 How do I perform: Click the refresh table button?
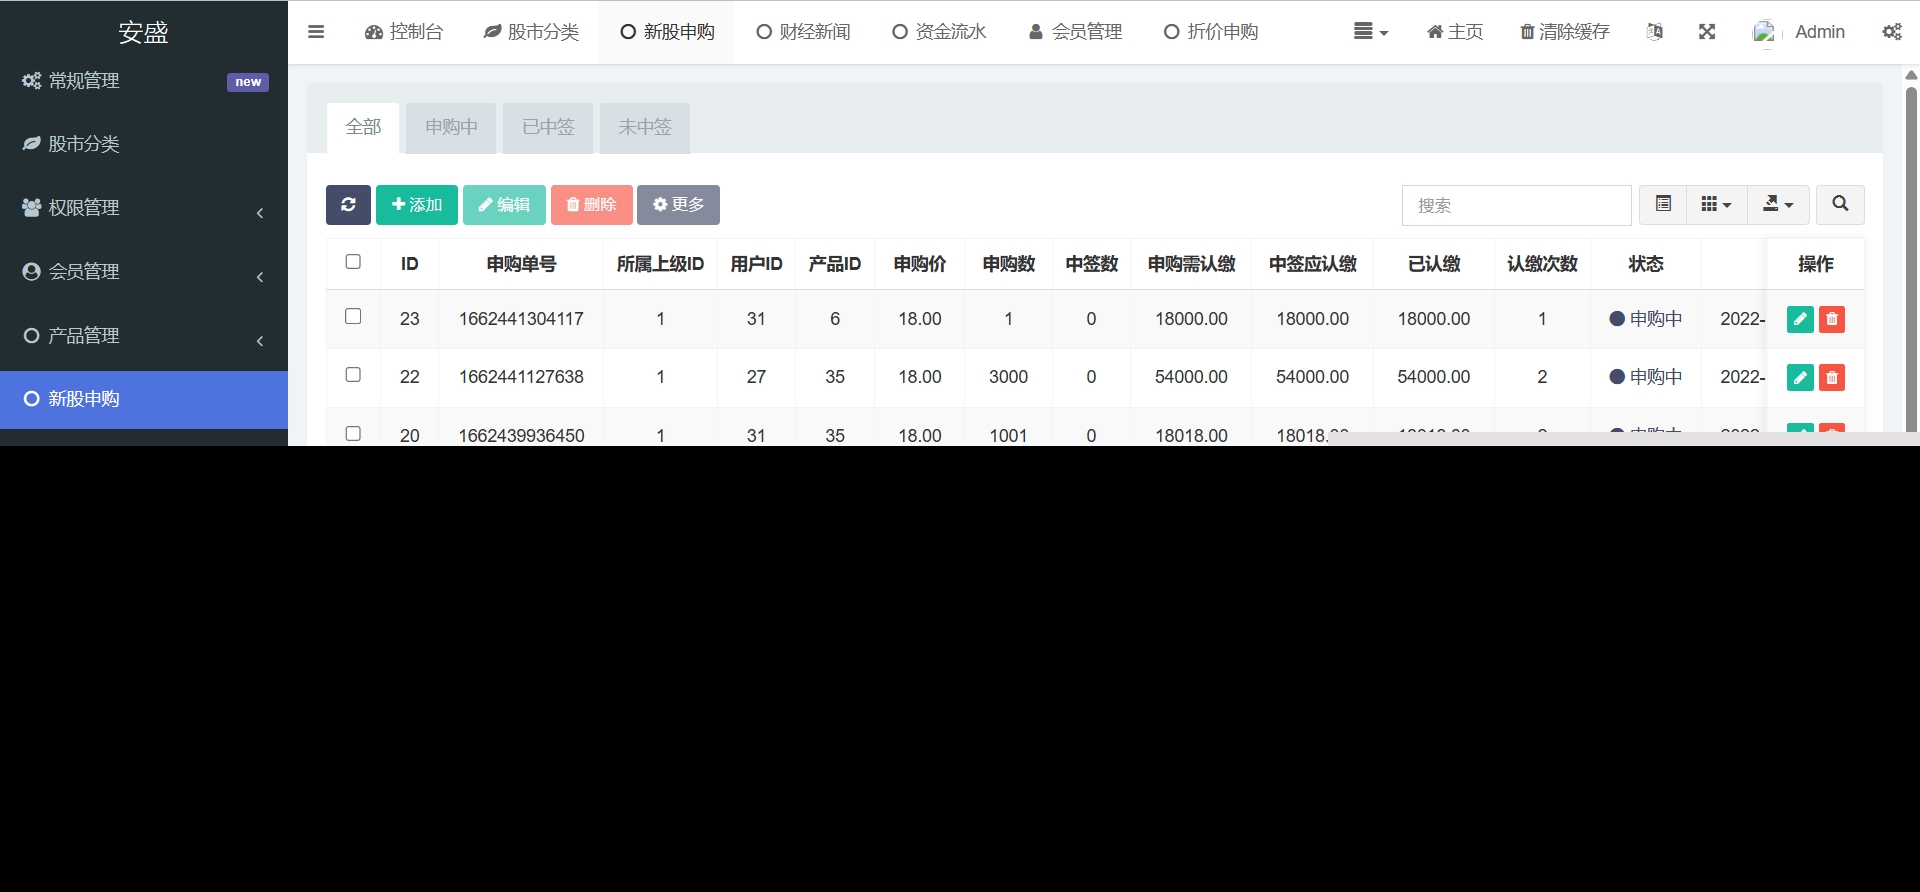pos(348,205)
